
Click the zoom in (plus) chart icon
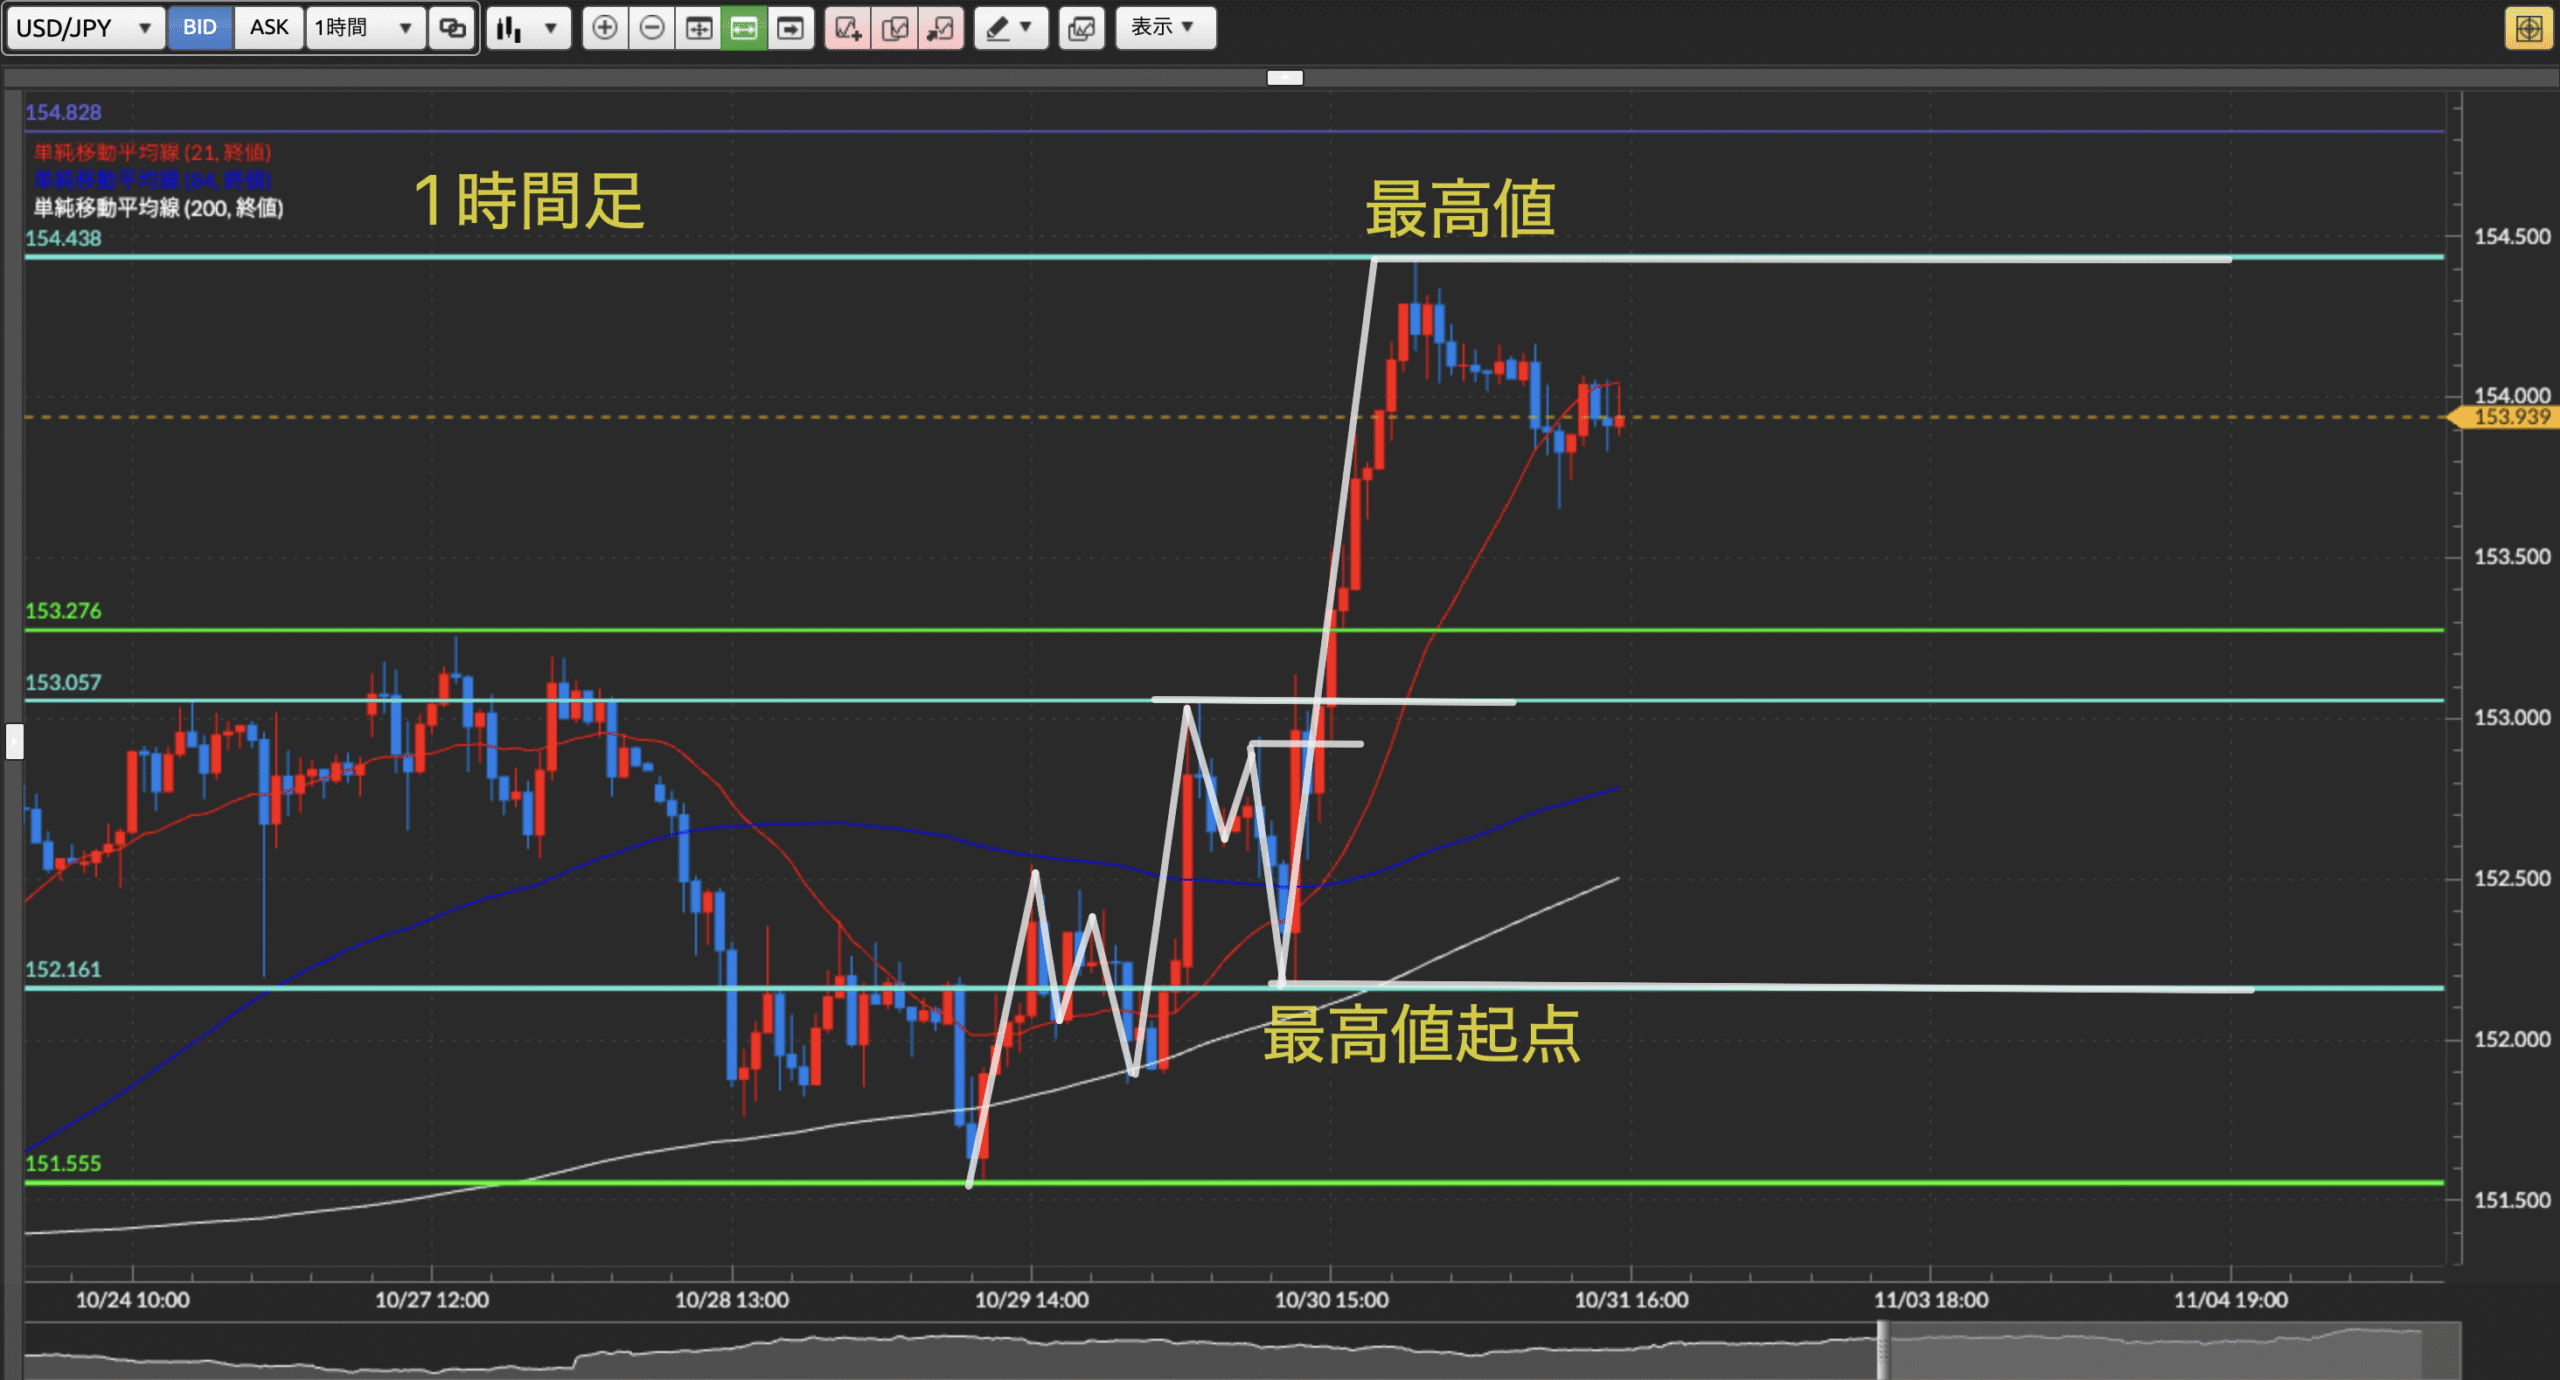(604, 28)
